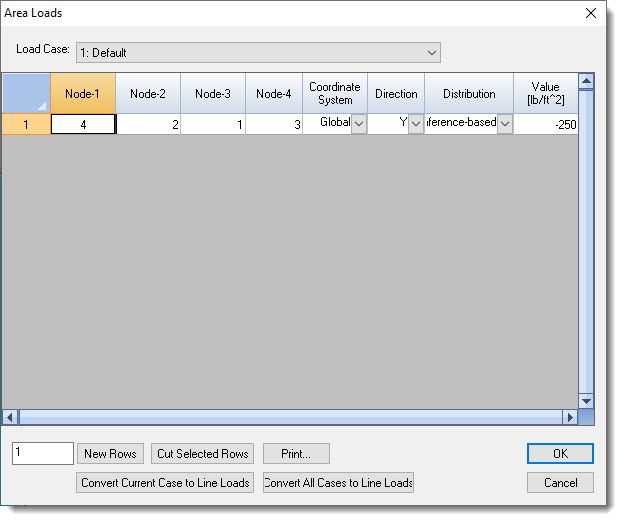The height and width of the screenshot is (521, 622).
Task: Select the Node-2 cell in row 1
Action: tap(148, 124)
